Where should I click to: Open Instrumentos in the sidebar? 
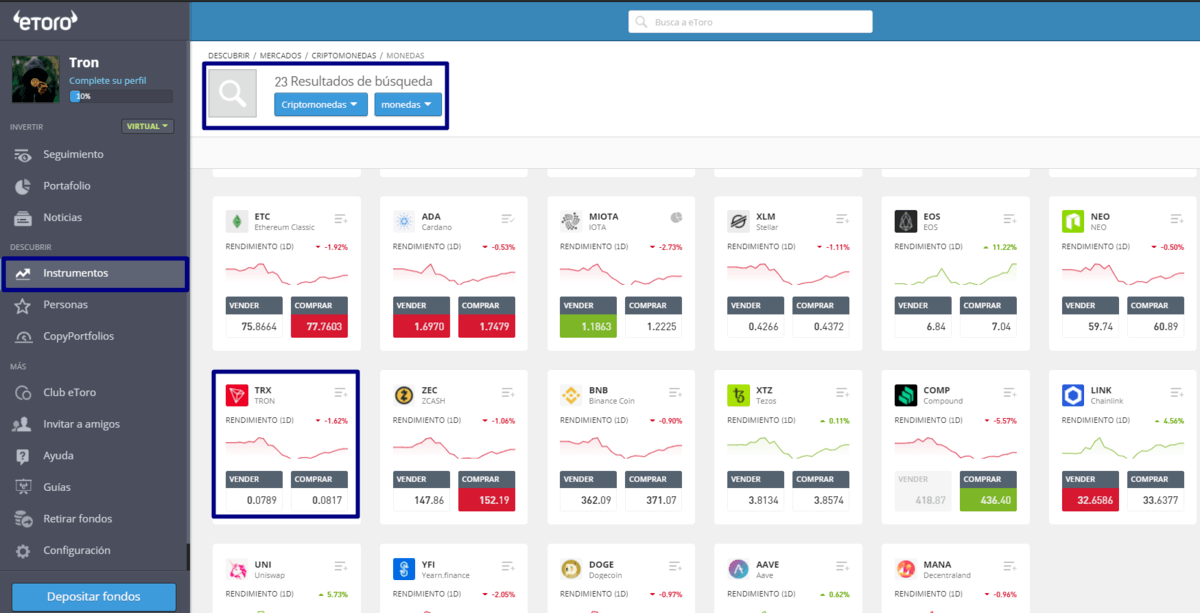click(x=76, y=273)
